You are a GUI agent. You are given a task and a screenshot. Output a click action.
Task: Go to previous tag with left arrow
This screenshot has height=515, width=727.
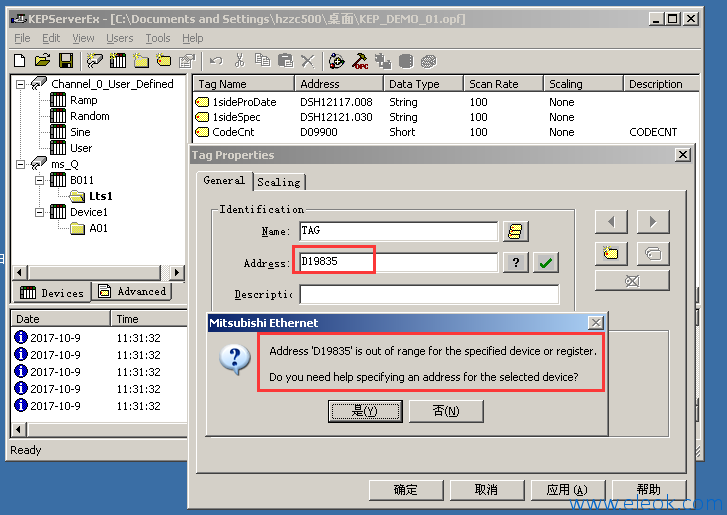[611, 222]
